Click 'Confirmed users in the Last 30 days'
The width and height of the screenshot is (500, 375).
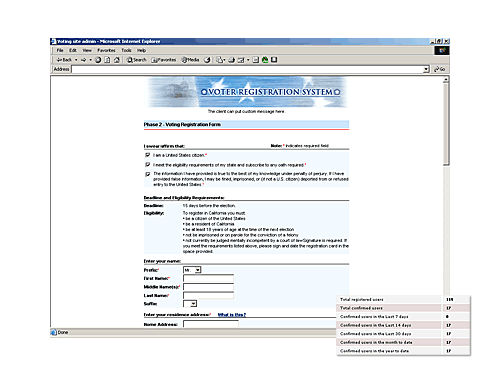403,334
